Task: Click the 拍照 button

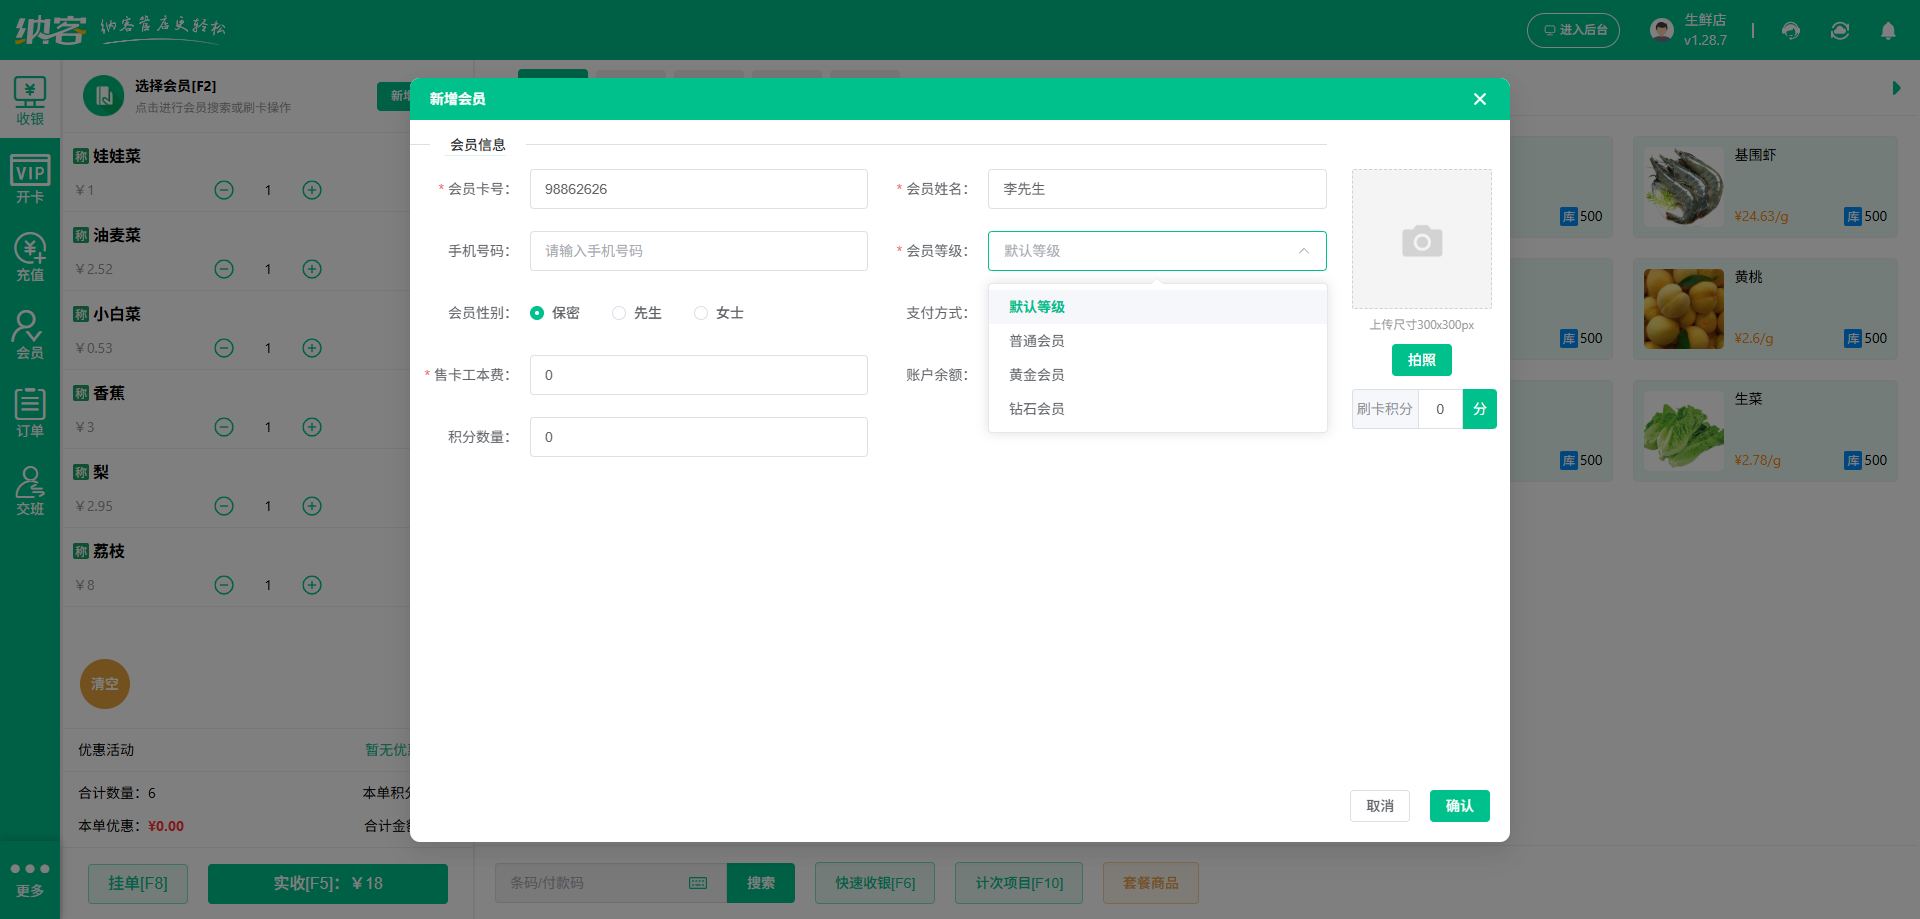Action: coord(1422,360)
